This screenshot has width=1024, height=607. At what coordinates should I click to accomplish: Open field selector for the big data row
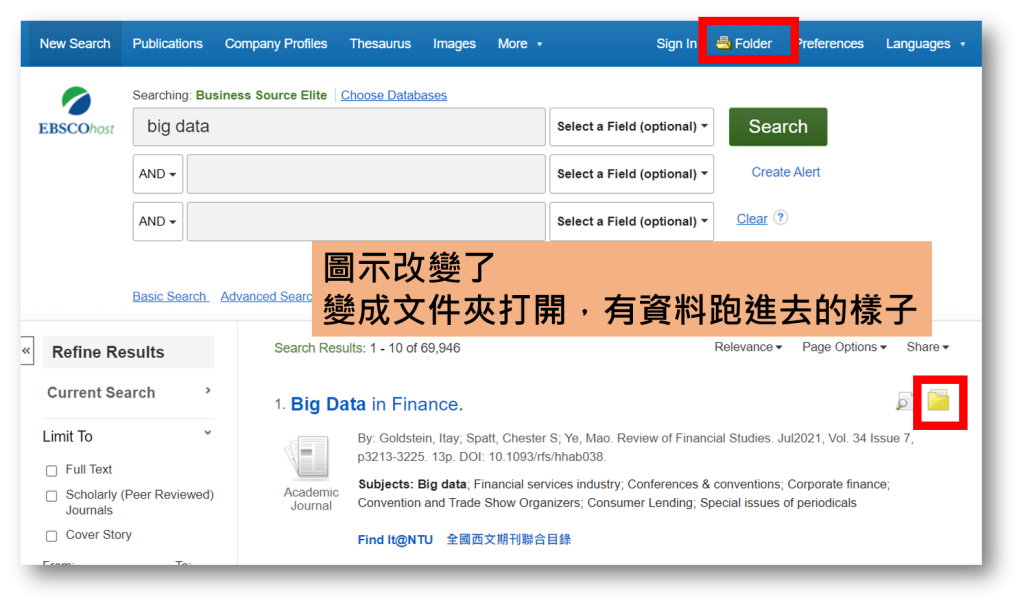632,127
